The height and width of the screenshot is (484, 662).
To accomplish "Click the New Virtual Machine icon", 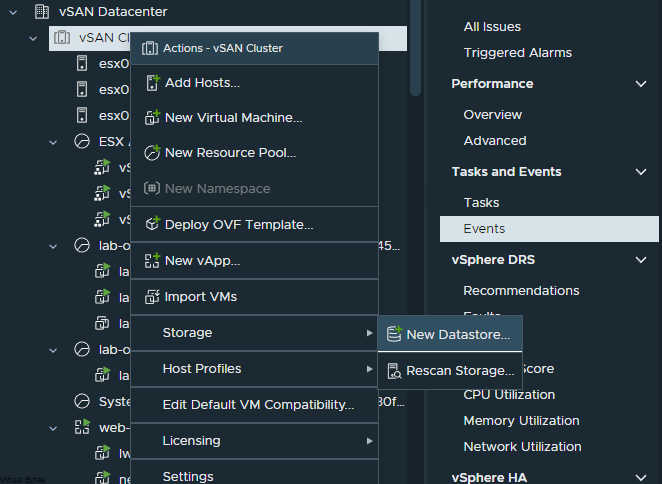I will pos(152,117).
